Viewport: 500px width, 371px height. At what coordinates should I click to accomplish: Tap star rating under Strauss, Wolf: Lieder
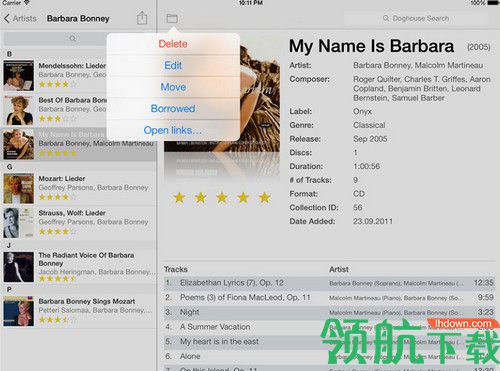point(57,231)
